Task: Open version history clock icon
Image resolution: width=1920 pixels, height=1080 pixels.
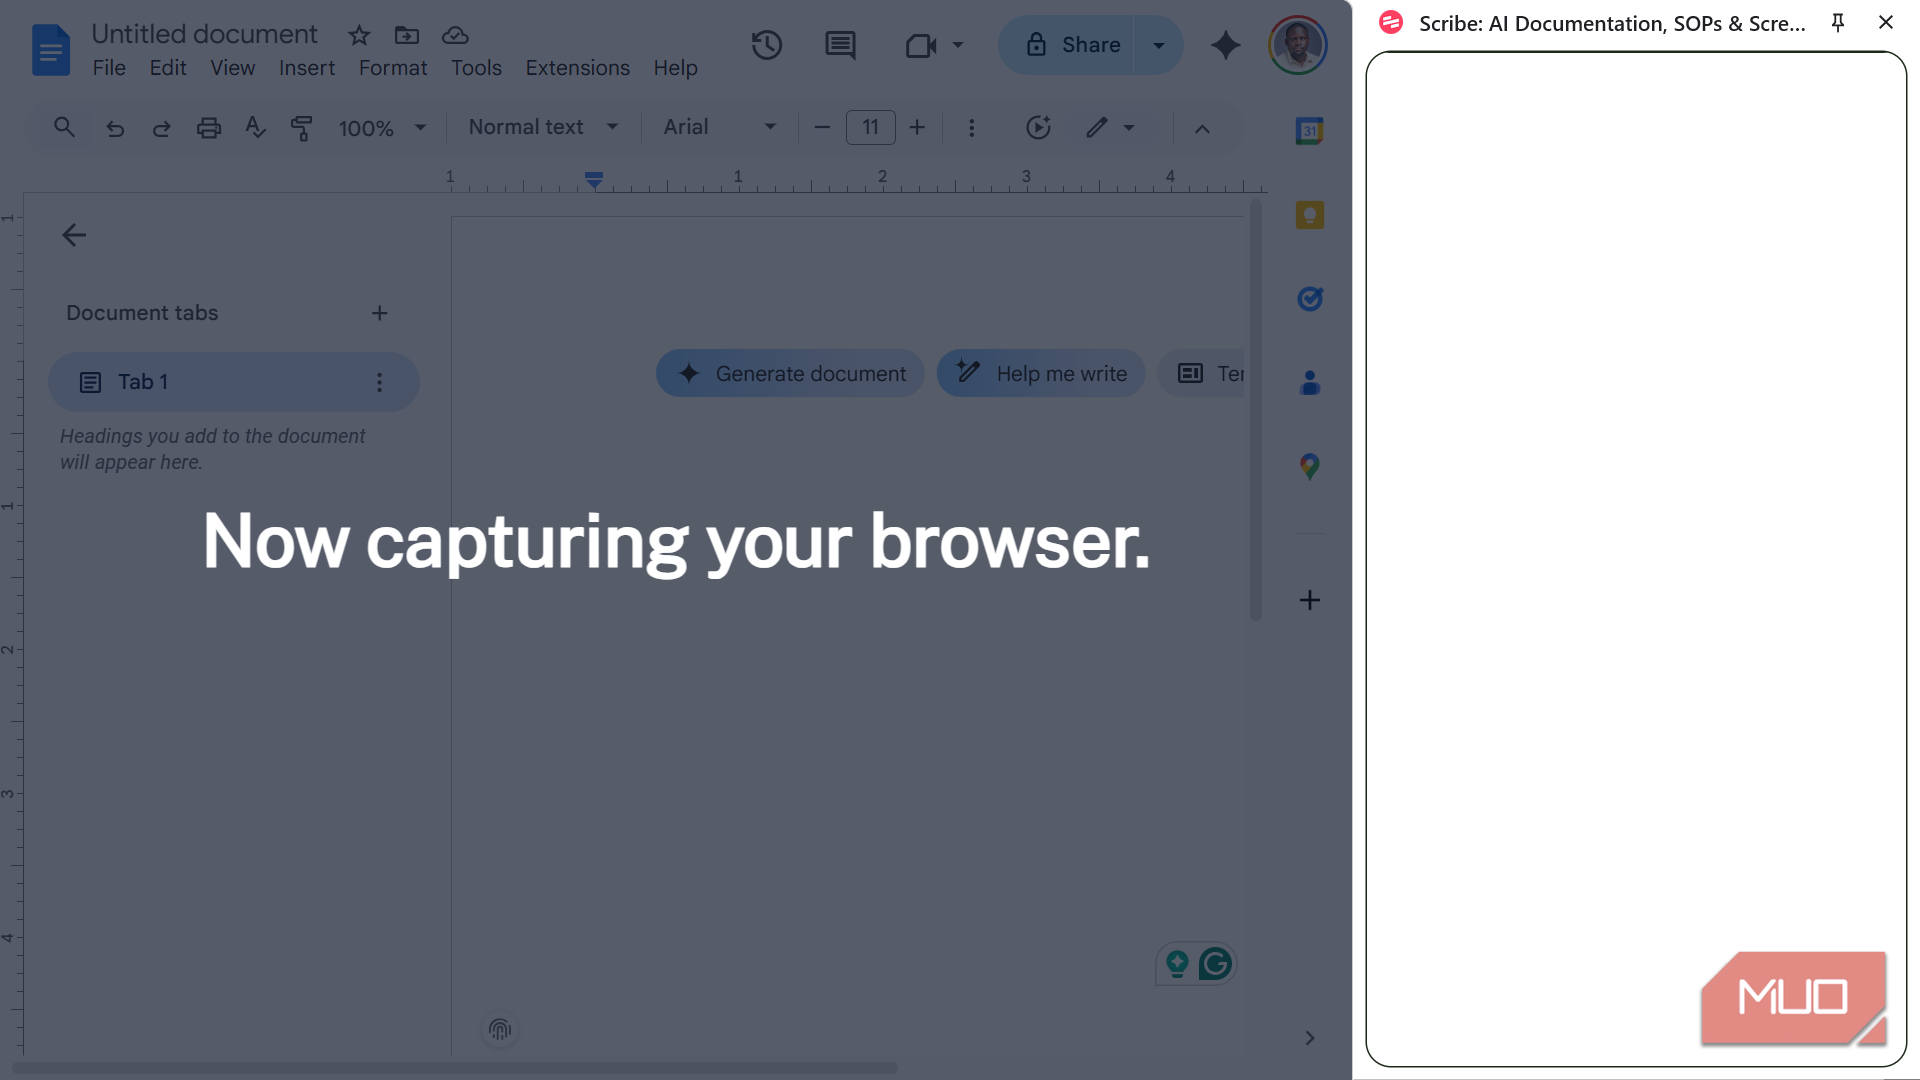Action: click(x=767, y=45)
